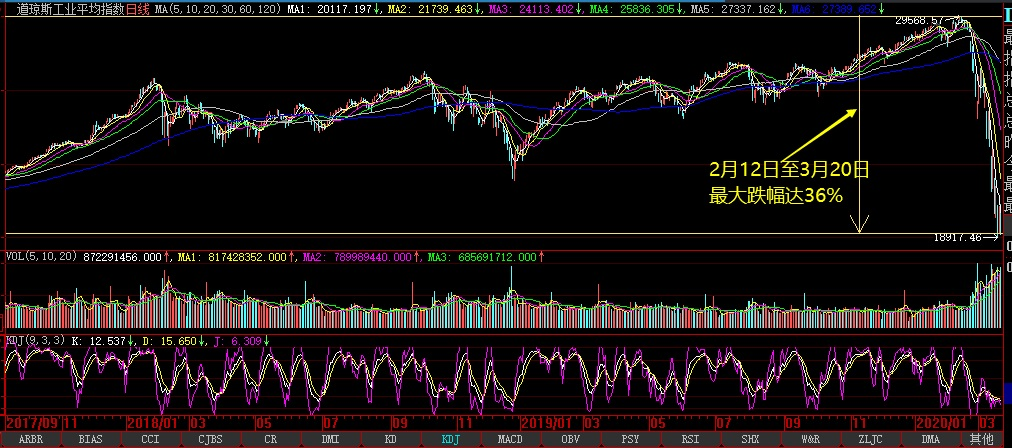1012x448 pixels.
Task: Click the yellow 最大跌幅达36% annotation text
Action: (x=776, y=196)
